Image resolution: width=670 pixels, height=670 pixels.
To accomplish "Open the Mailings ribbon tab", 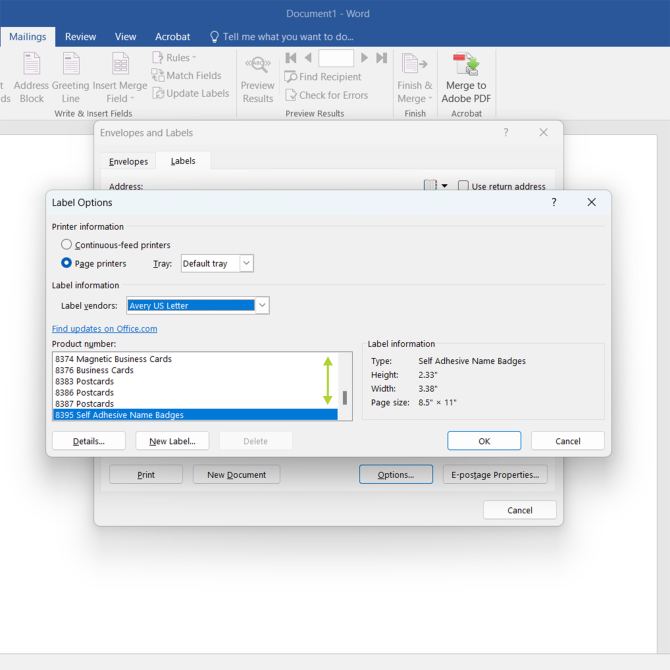I will coord(28,37).
